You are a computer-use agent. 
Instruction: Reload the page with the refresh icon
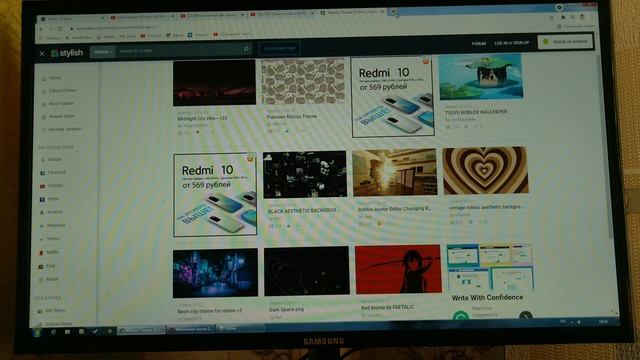coord(60,29)
